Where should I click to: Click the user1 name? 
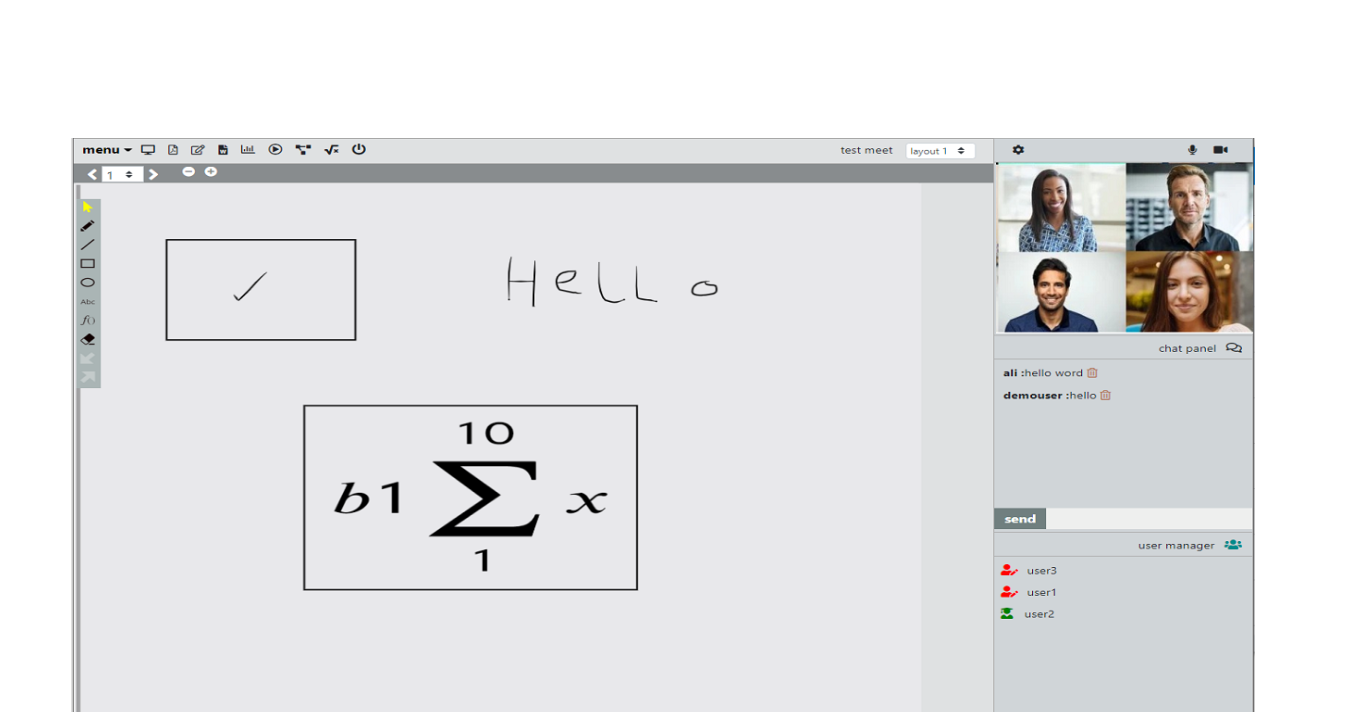(x=1042, y=593)
